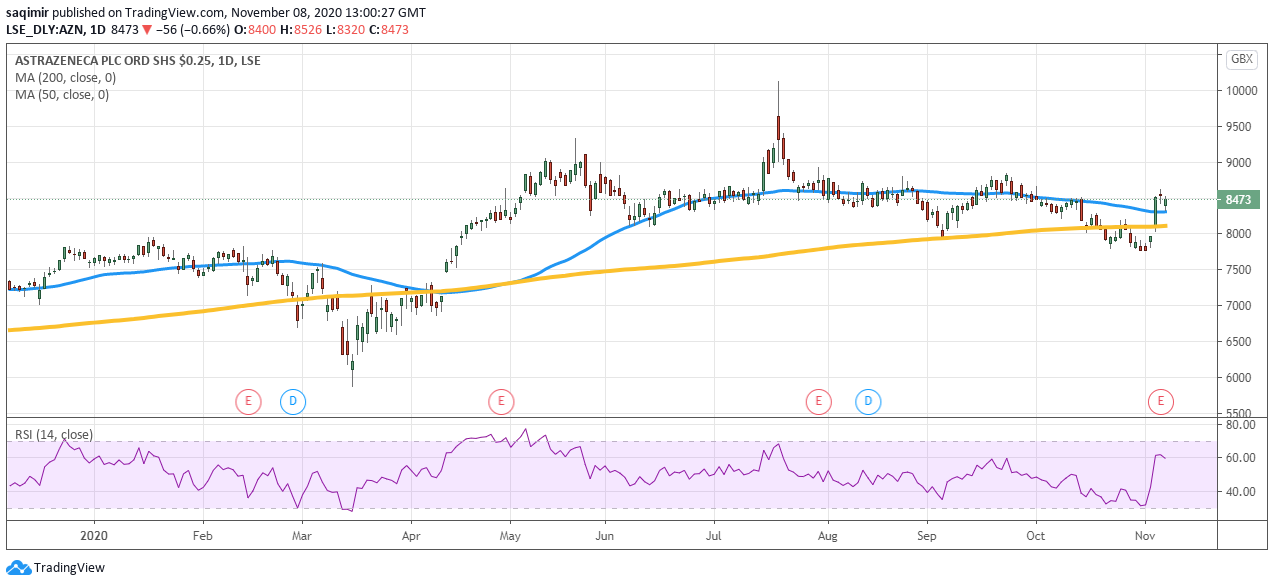The height and width of the screenshot is (586, 1274).
Task: Click the GBX currency label
Action: pyautogui.click(x=1241, y=60)
